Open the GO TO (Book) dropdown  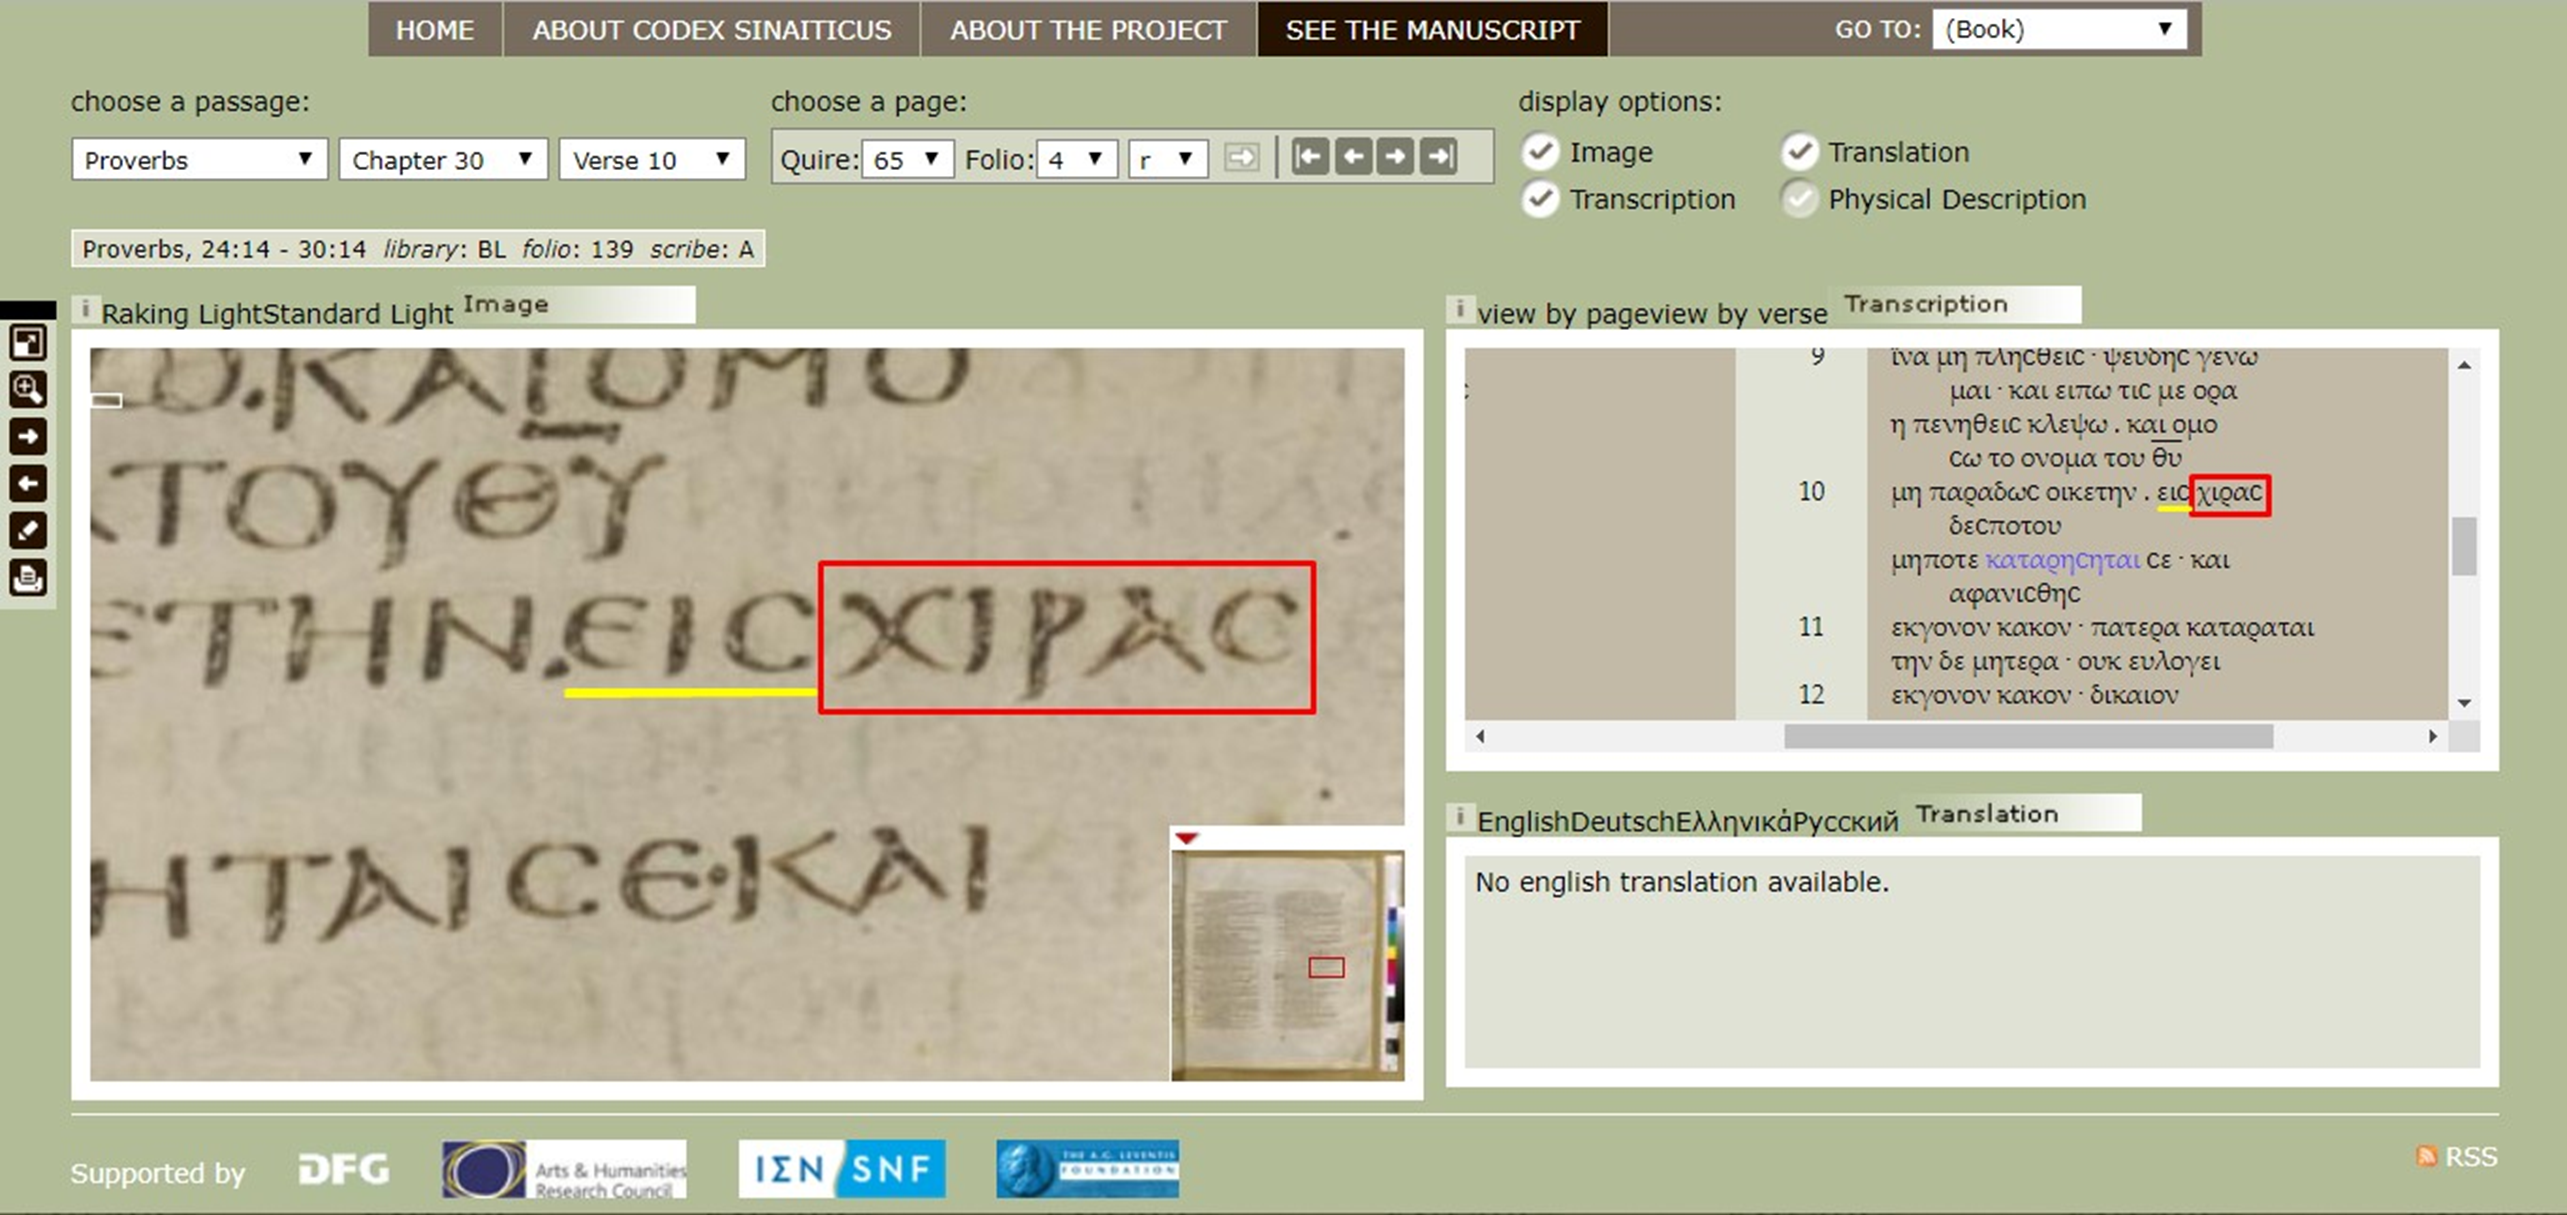[2059, 29]
